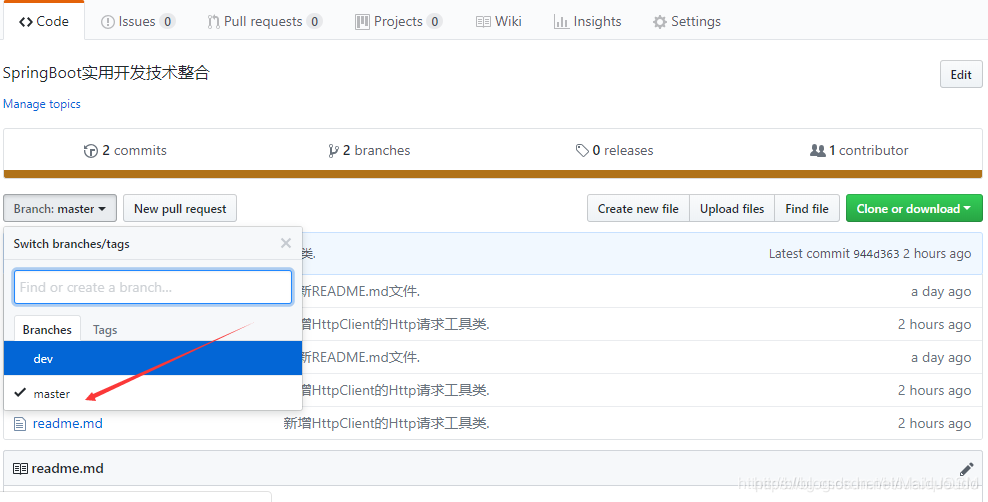Click the Manage topics link
The width and height of the screenshot is (988, 502).
42,104
